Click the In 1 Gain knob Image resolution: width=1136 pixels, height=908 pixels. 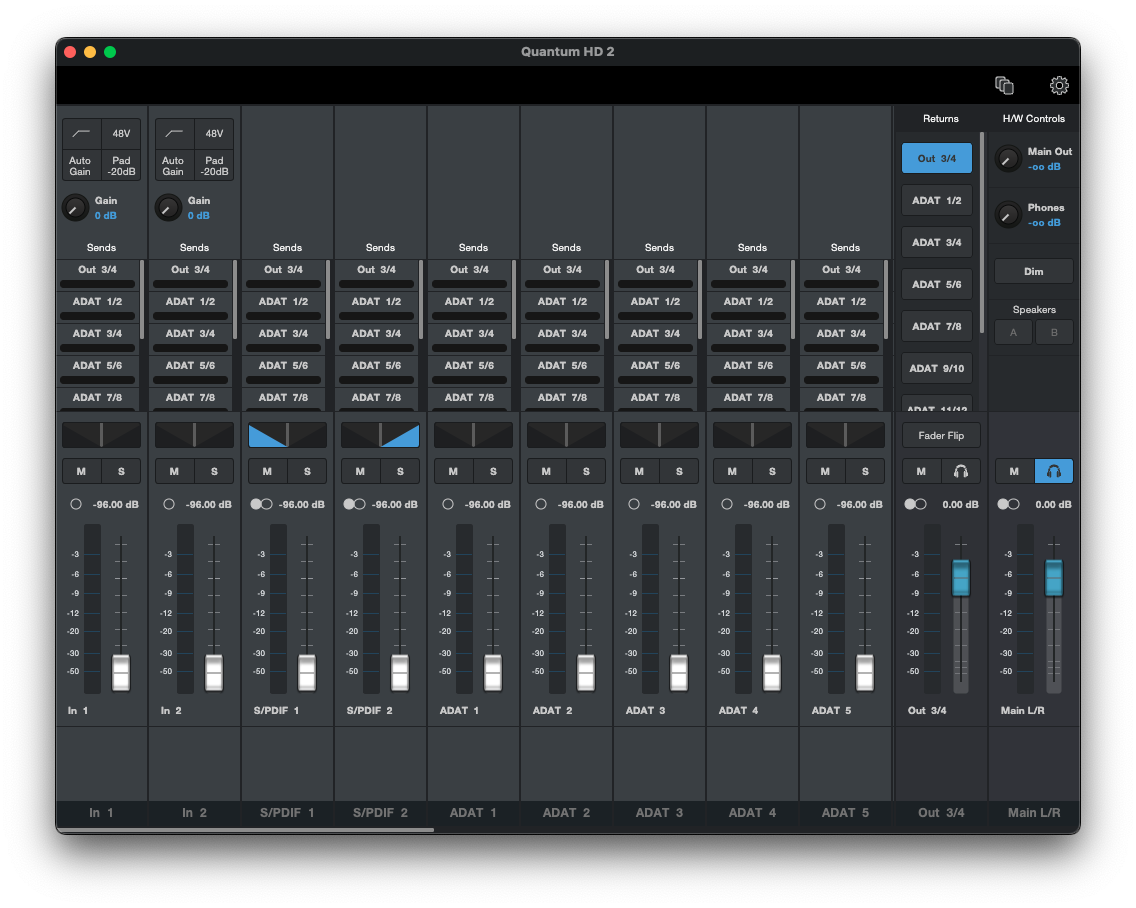(x=75, y=208)
